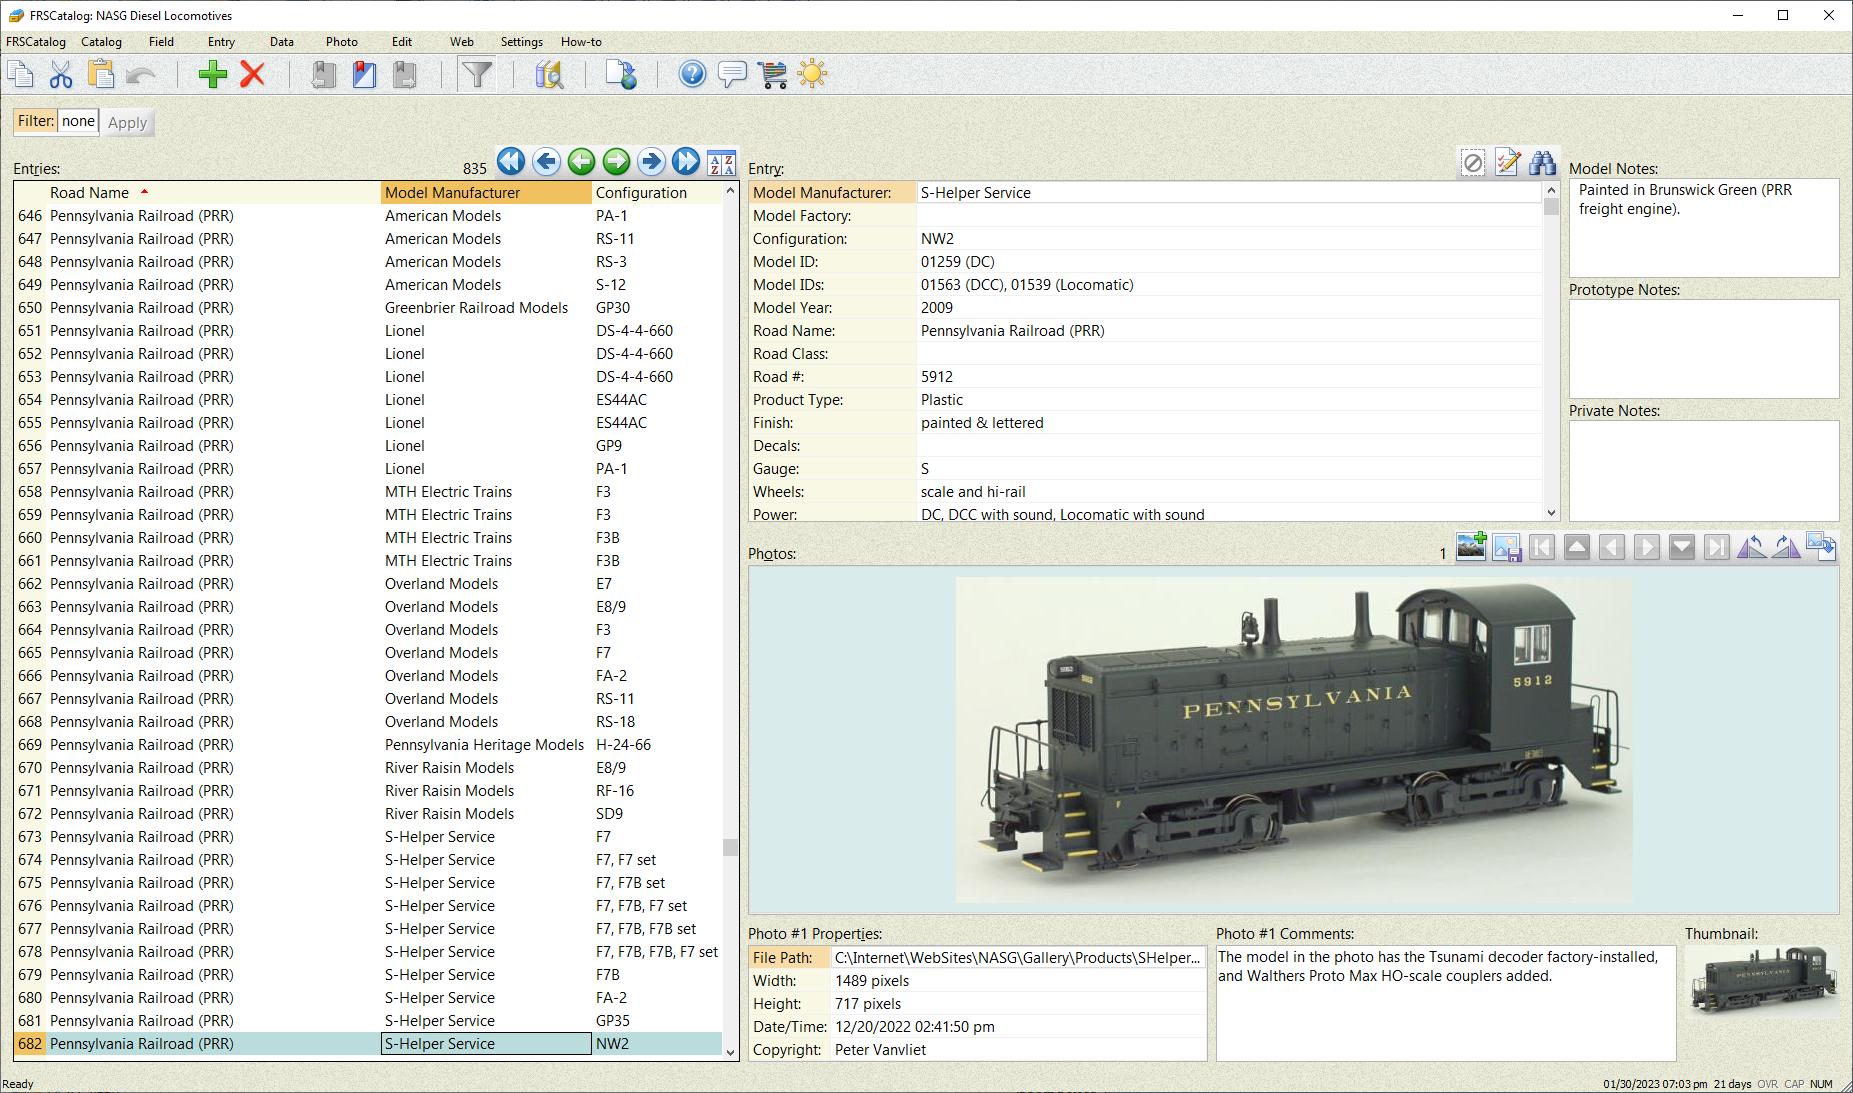Click the green right arrow button
The image size is (1853, 1093).
click(616, 161)
